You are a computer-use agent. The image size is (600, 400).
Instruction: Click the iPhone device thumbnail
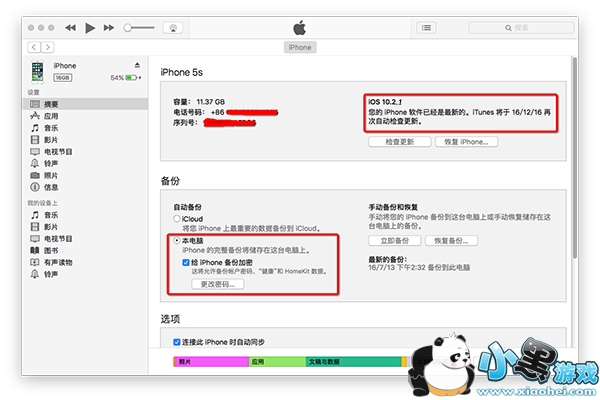[x=38, y=72]
